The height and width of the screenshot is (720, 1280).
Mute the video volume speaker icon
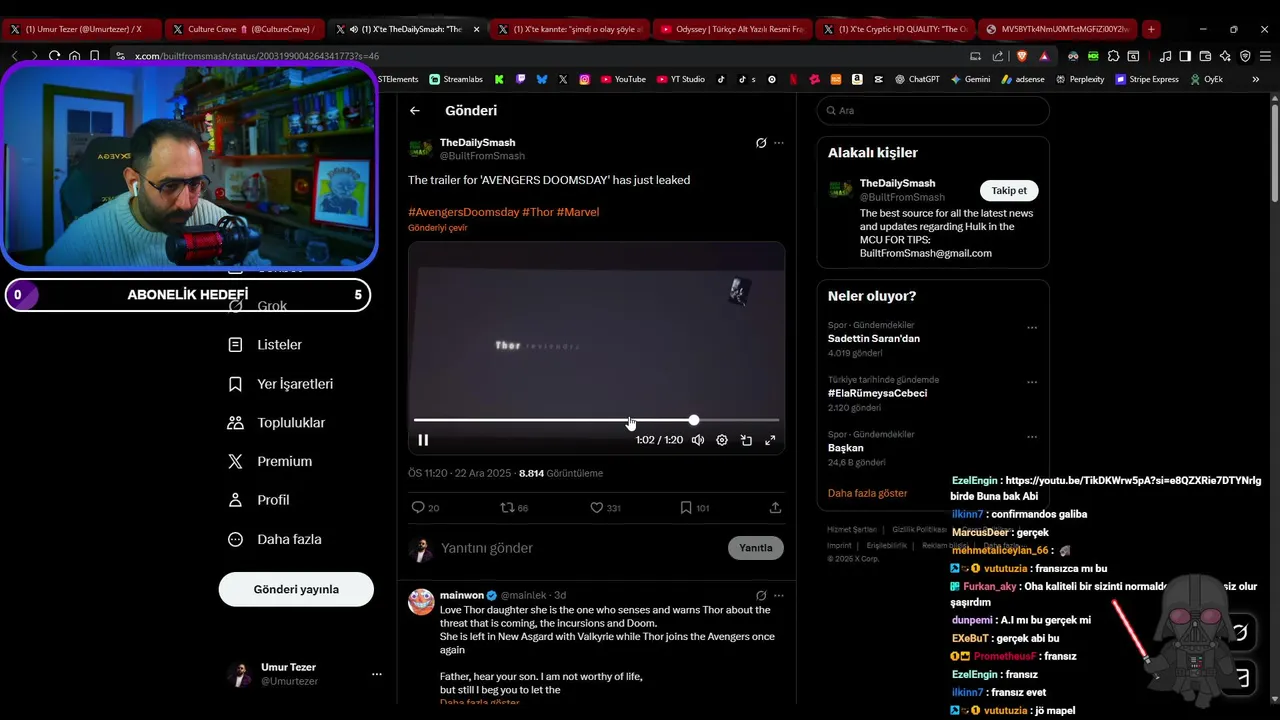pyautogui.click(x=698, y=440)
